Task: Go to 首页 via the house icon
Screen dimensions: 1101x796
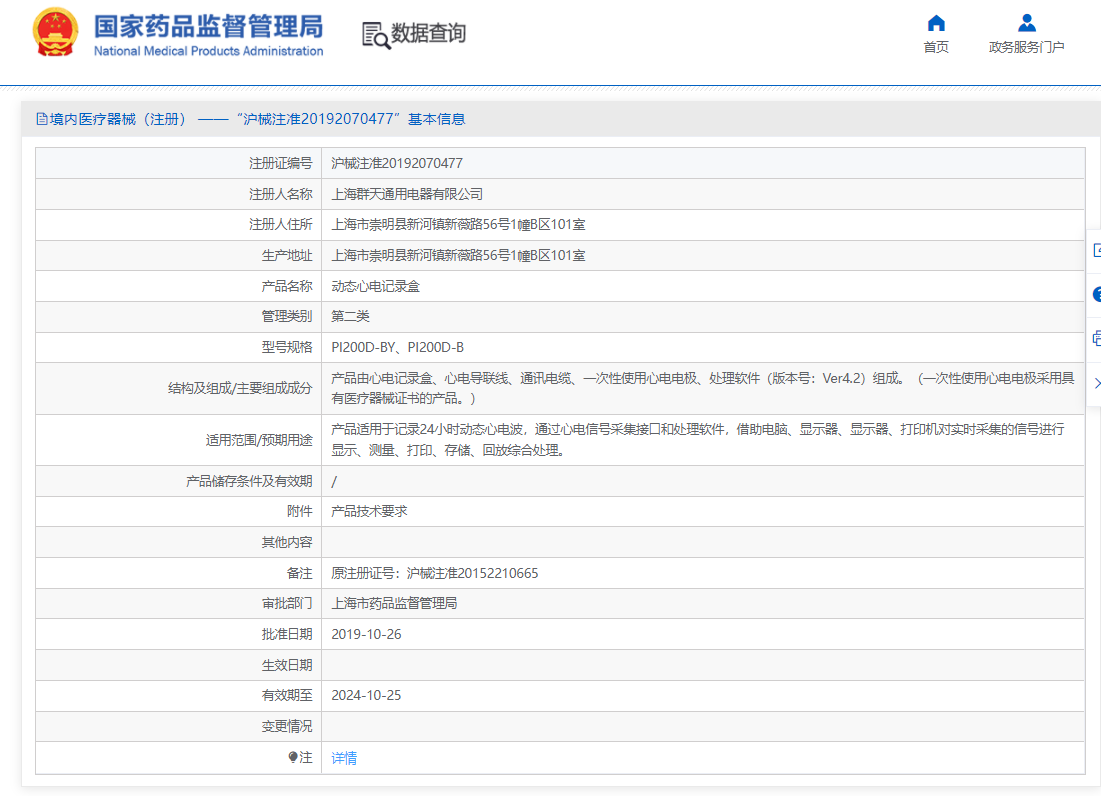Action: 936,23
